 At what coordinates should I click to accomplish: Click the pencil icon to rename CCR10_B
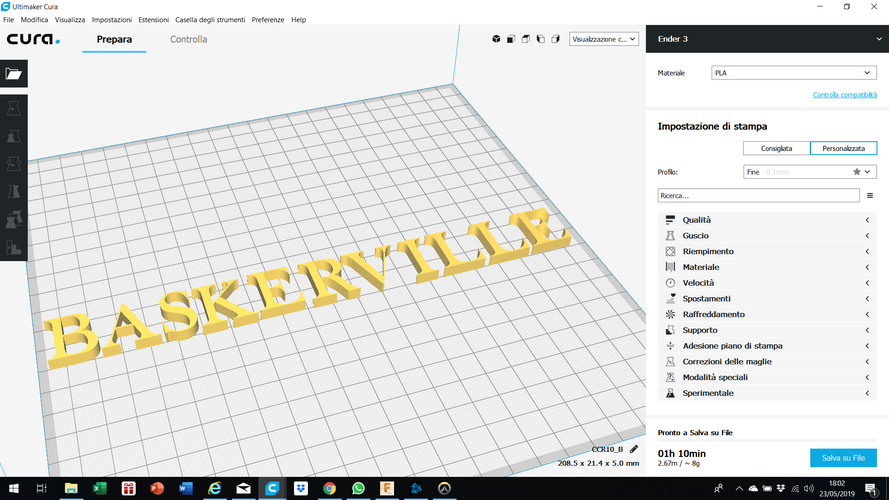click(x=634, y=449)
